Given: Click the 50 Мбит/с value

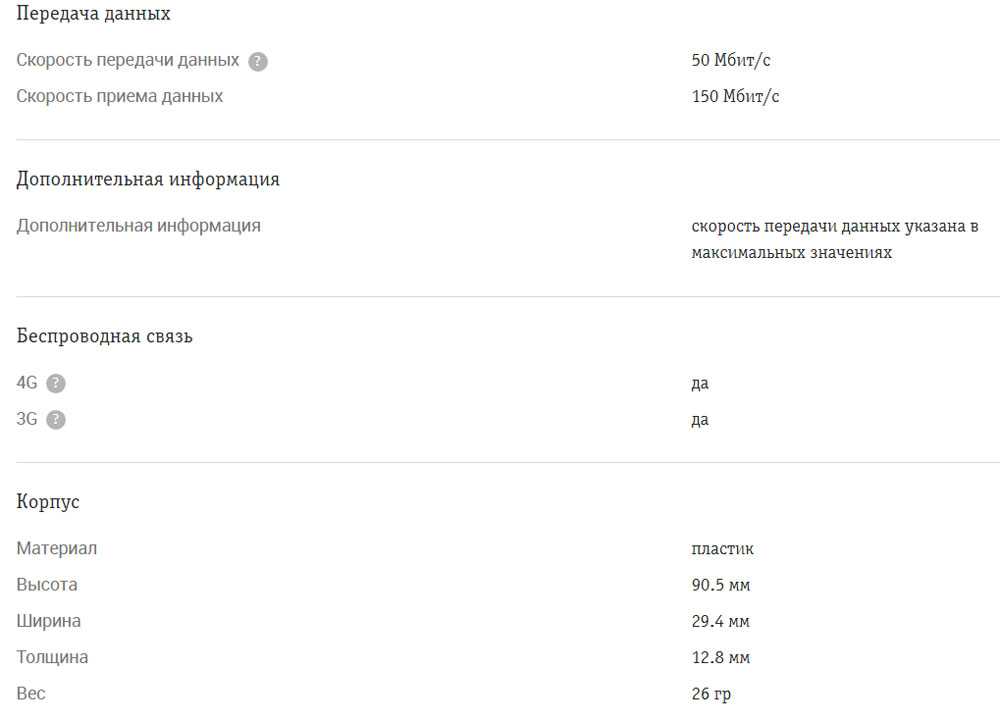Looking at the screenshot, I should (731, 61).
